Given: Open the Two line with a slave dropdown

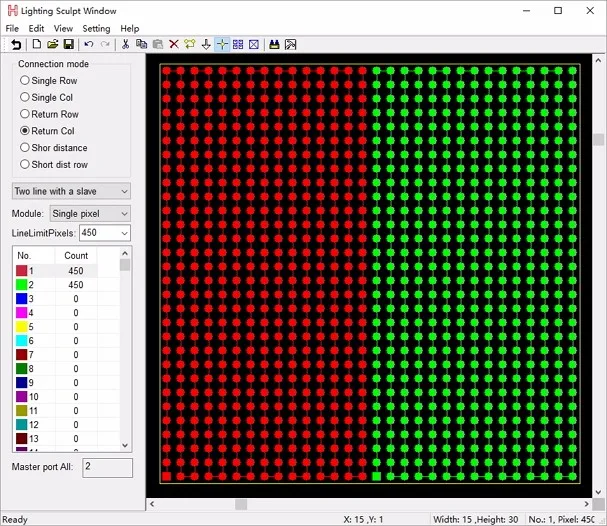Looking at the screenshot, I should coord(71,191).
